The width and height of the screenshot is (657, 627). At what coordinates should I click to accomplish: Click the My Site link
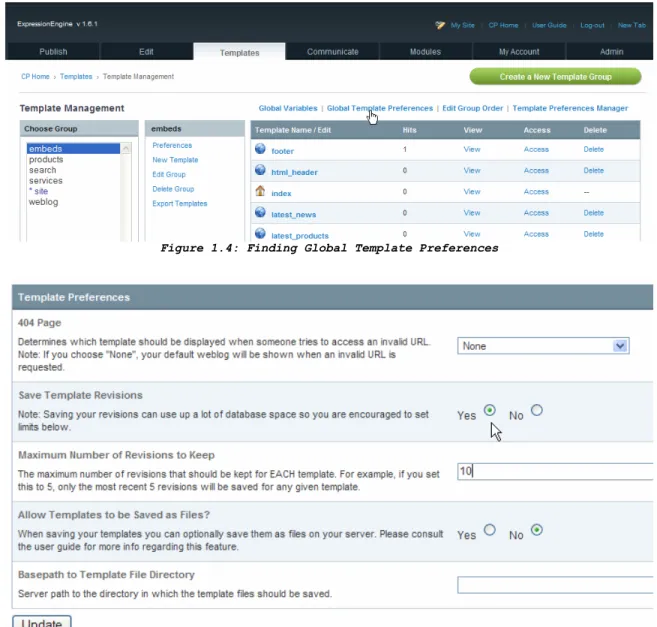point(463,25)
